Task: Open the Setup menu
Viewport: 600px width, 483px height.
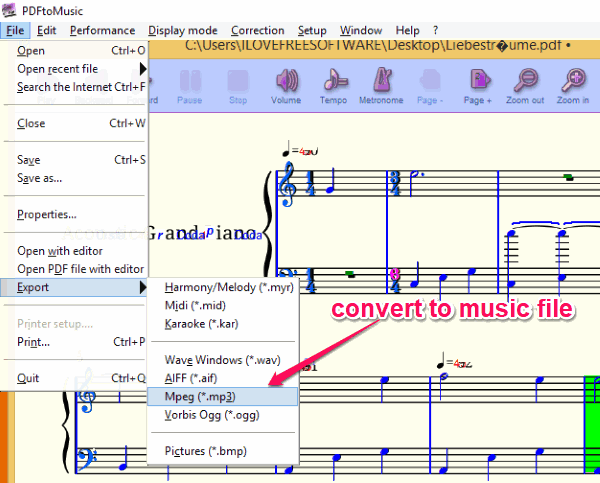Action: pos(312,31)
